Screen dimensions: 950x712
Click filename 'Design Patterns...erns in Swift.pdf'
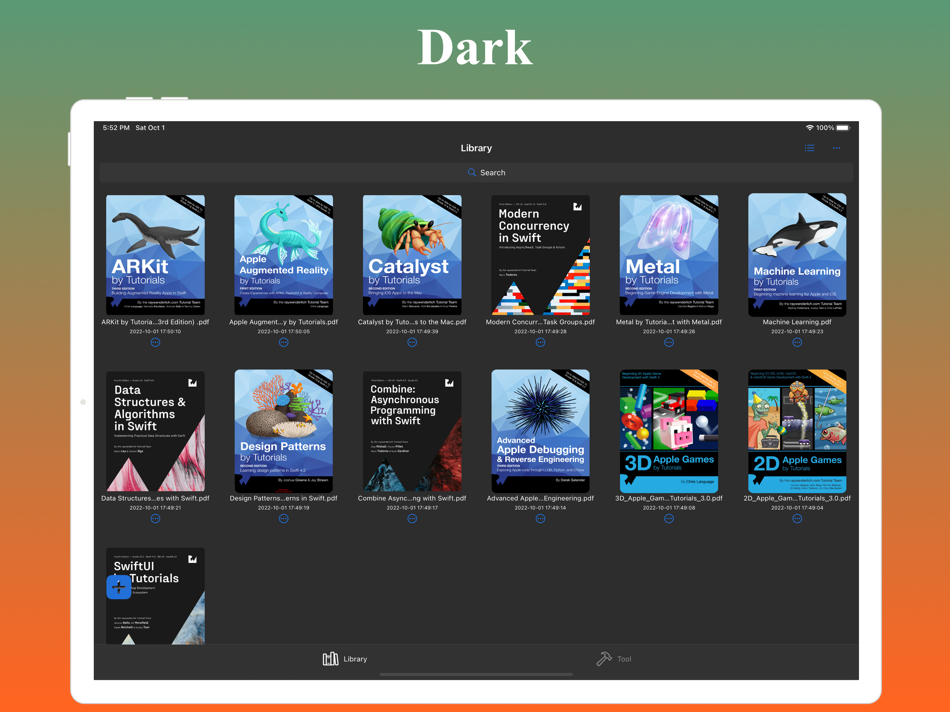tap(284, 498)
